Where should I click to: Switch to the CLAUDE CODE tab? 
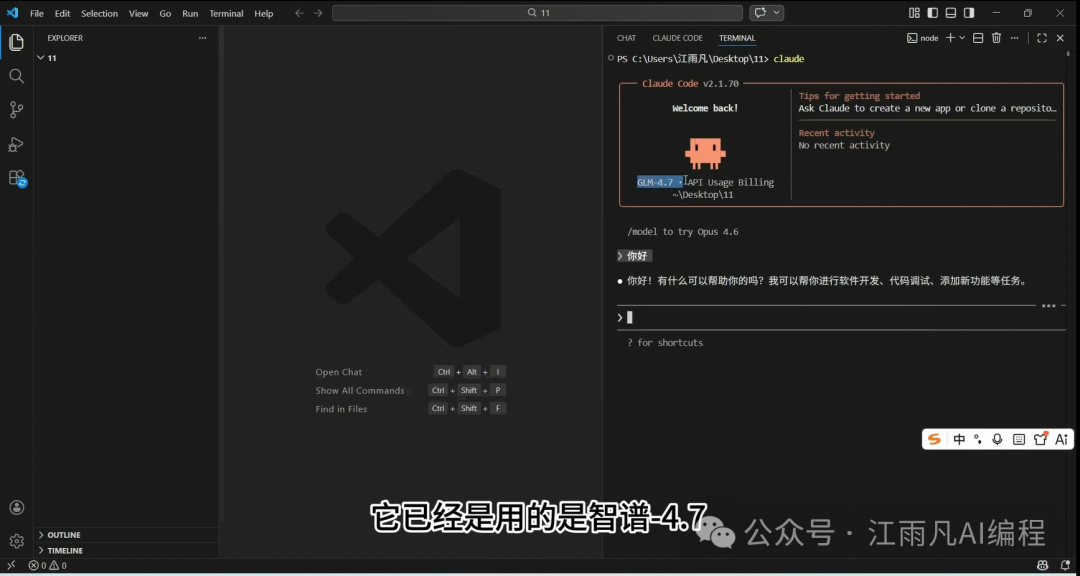[x=677, y=38]
